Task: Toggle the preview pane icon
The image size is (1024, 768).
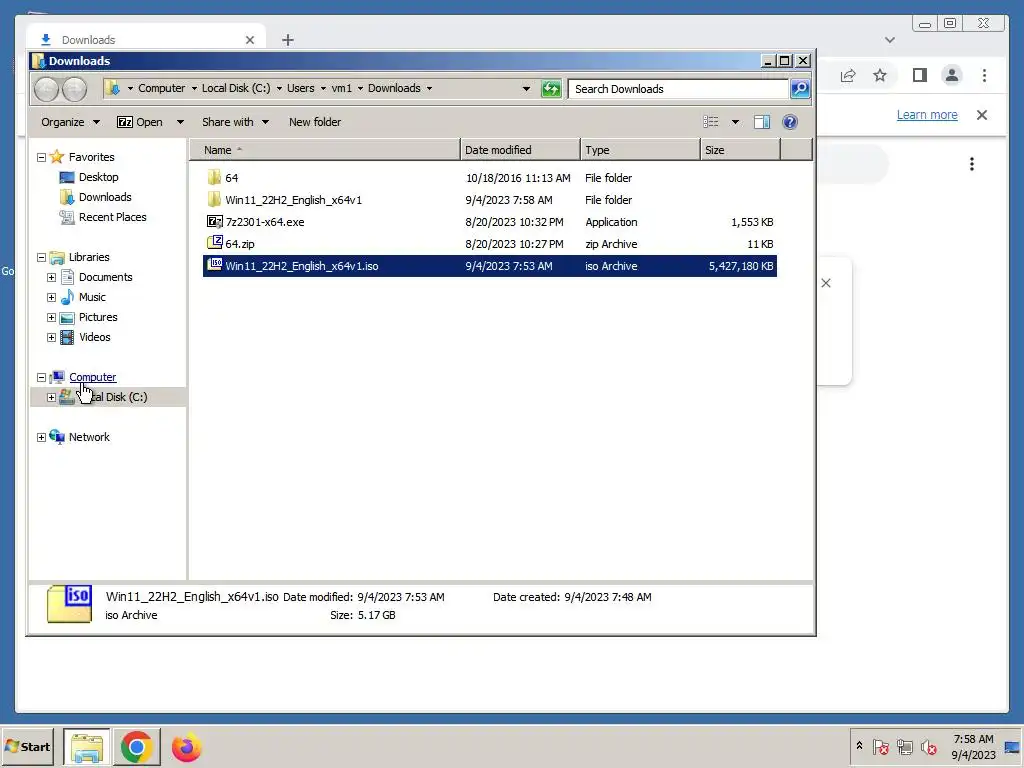Action: 761,122
